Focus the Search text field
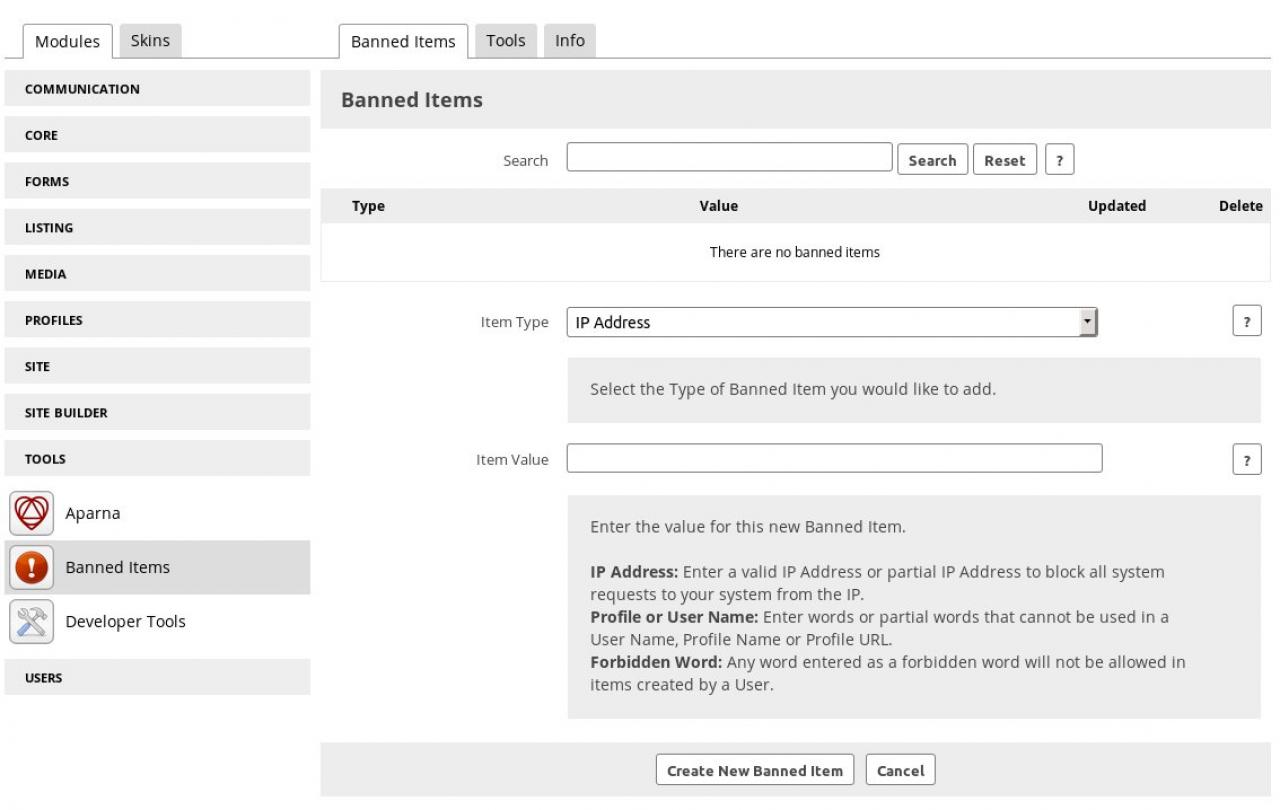1280x810 pixels. tap(729, 158)
